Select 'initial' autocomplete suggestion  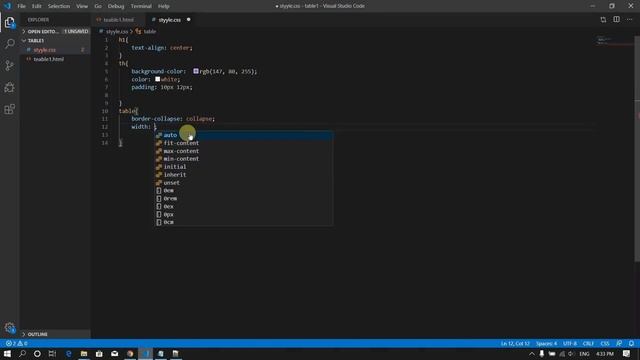point(244,167)
